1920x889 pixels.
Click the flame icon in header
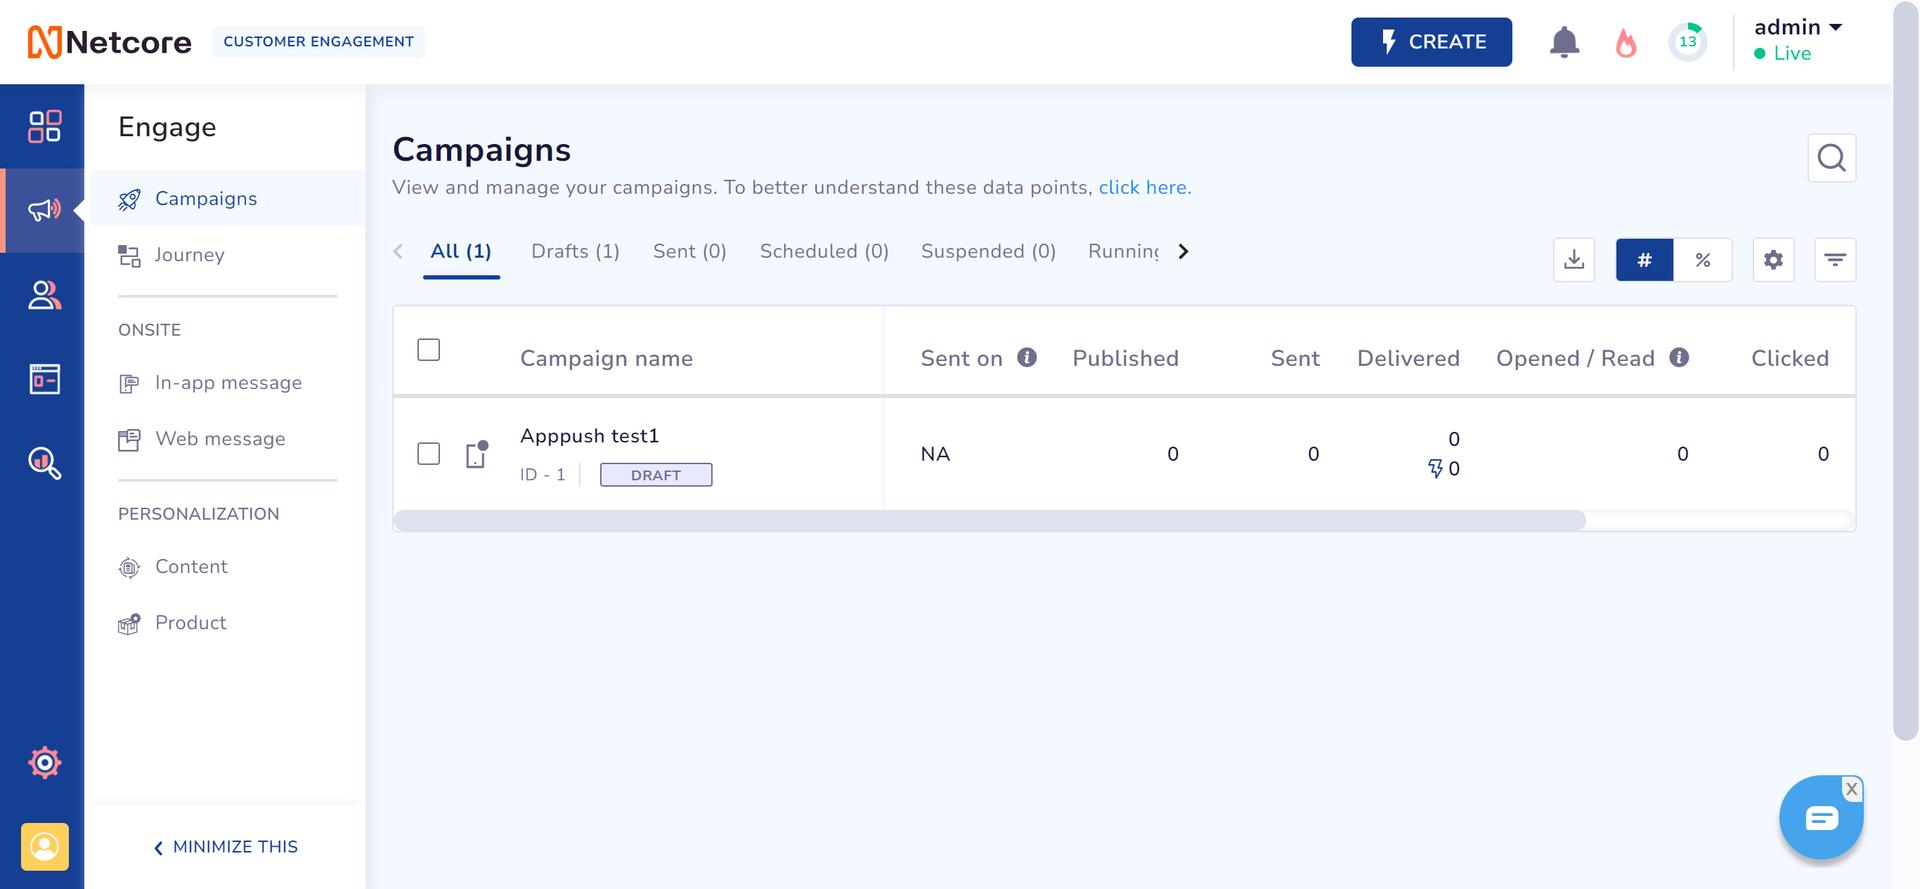1626,43
